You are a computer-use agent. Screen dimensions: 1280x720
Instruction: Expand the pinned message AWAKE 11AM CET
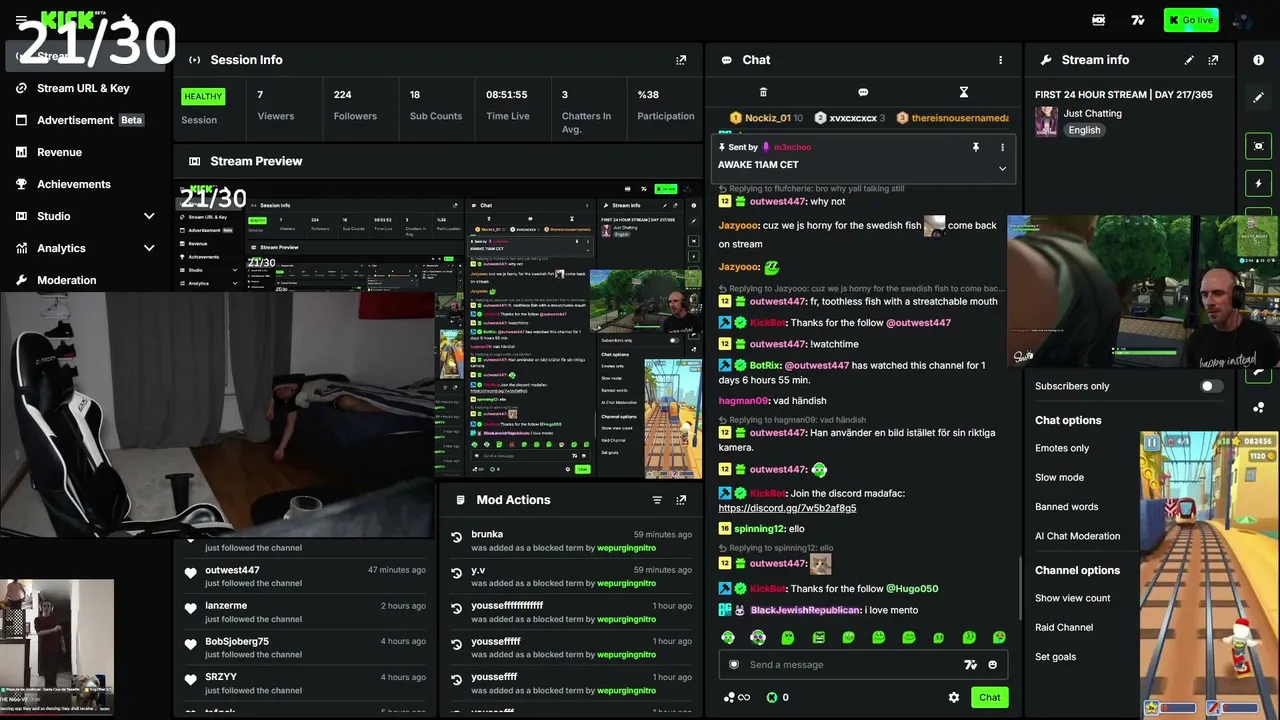(1002, 168)
